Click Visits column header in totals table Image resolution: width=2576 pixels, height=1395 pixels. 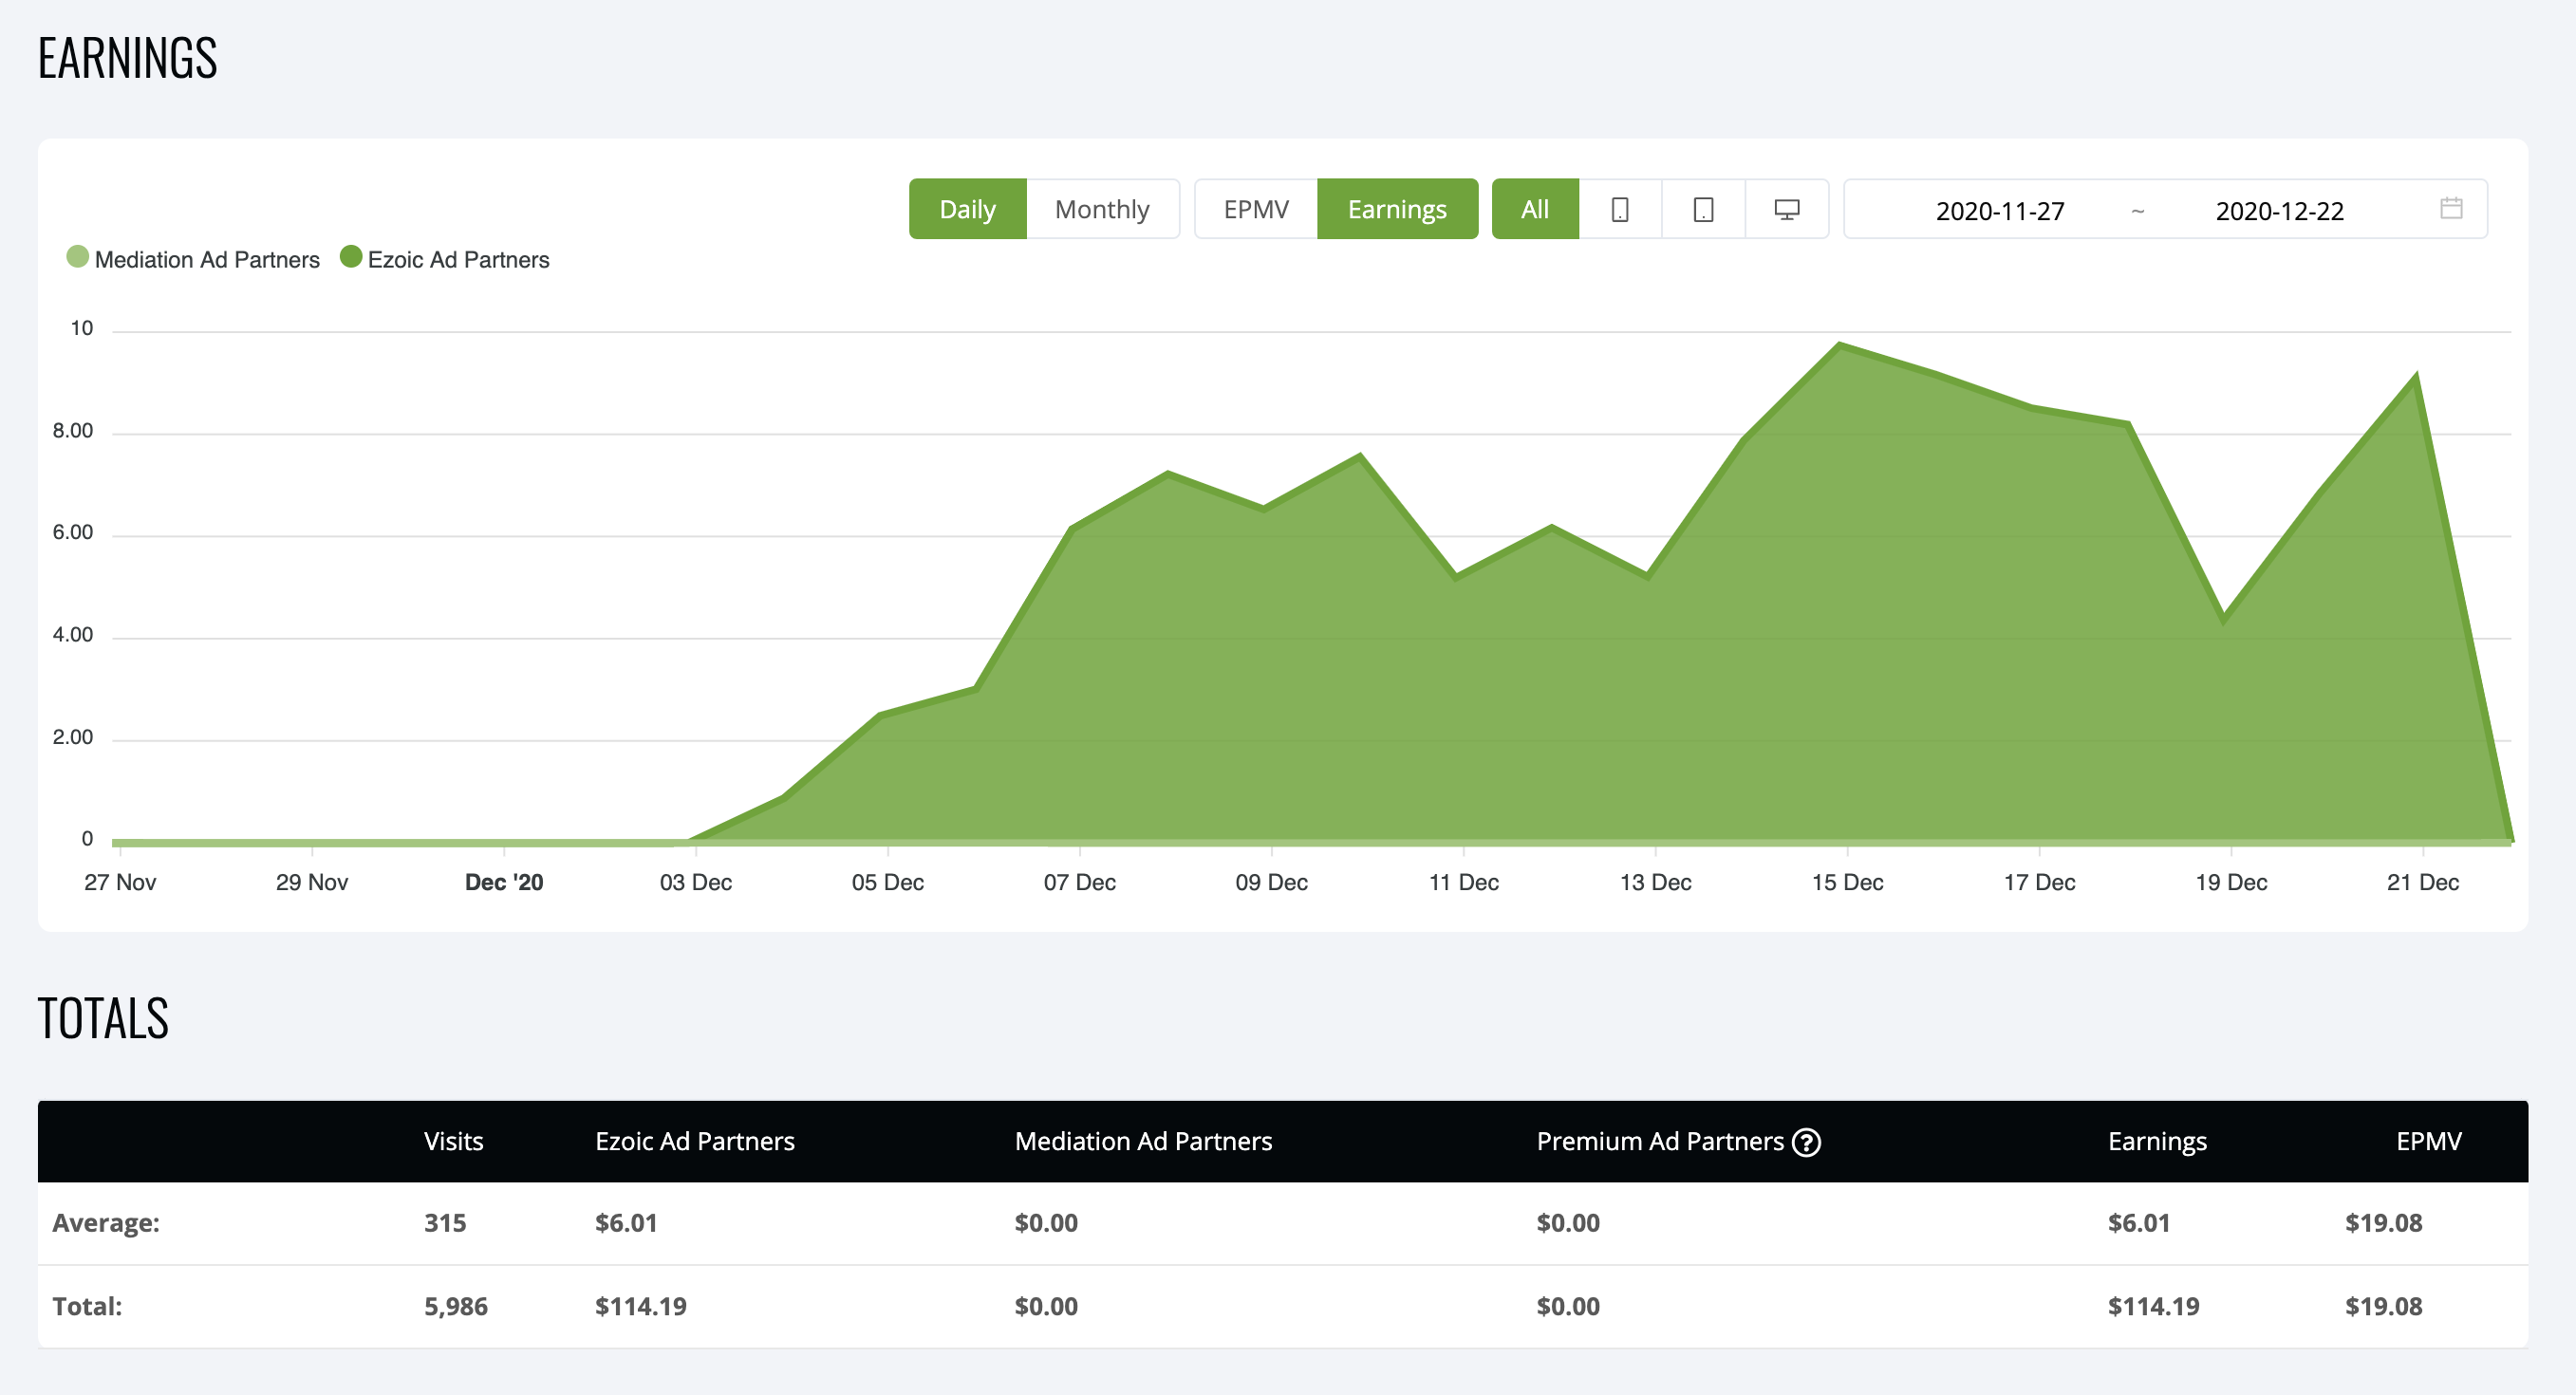[x=453, y=1141]
